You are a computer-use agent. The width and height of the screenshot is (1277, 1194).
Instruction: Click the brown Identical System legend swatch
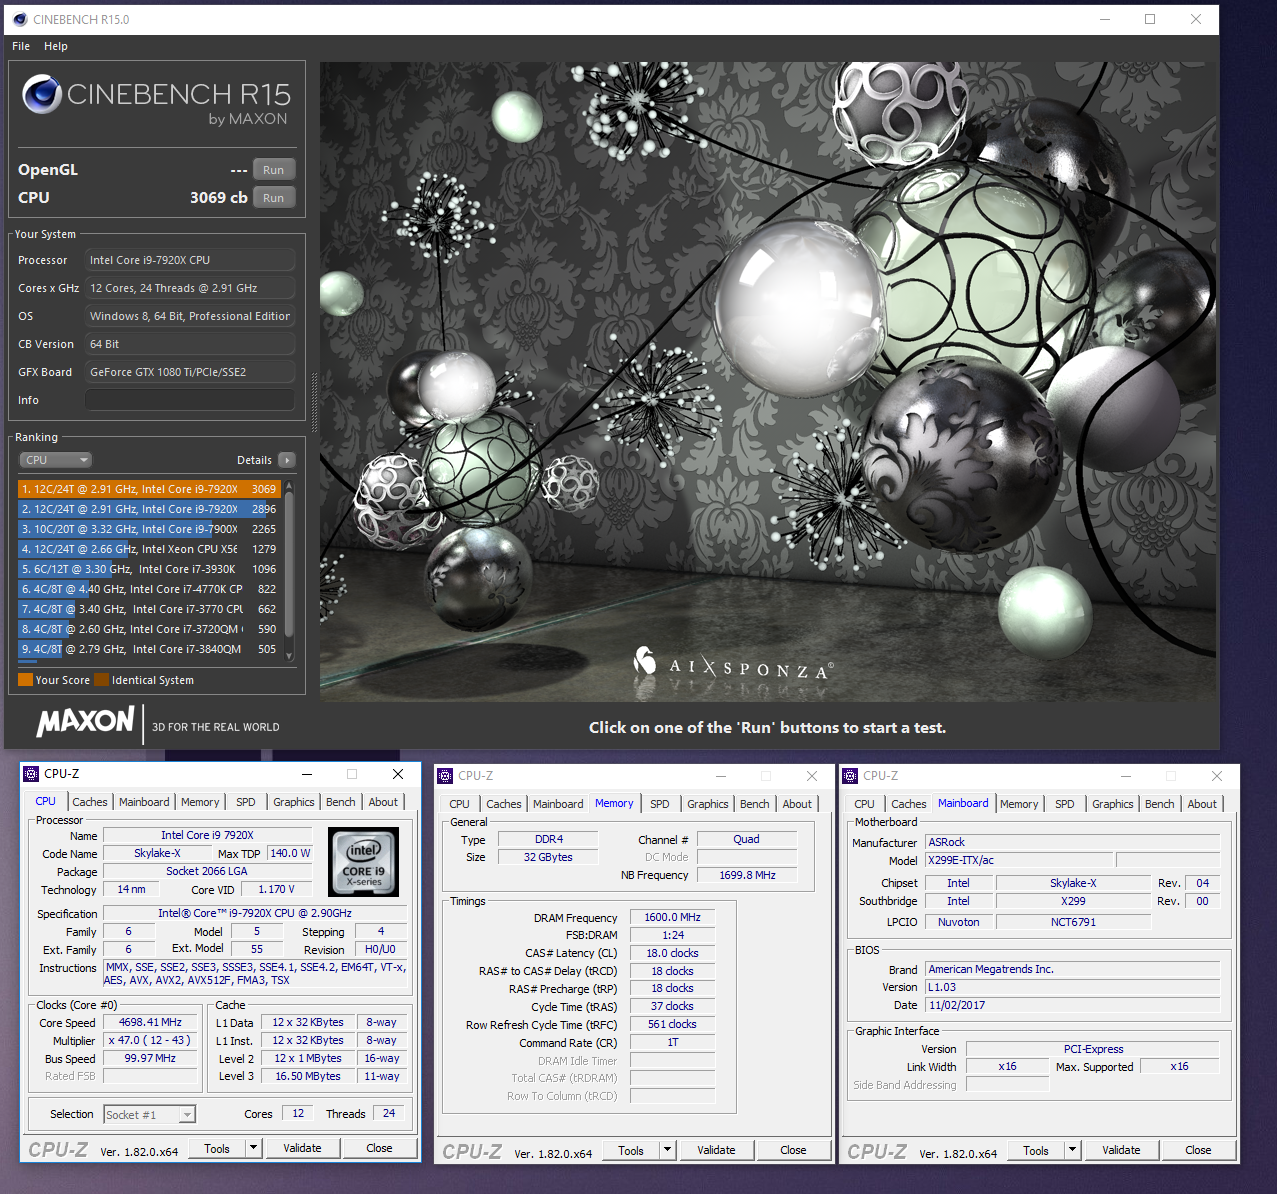pyautogui.click(x=101, y=680)
